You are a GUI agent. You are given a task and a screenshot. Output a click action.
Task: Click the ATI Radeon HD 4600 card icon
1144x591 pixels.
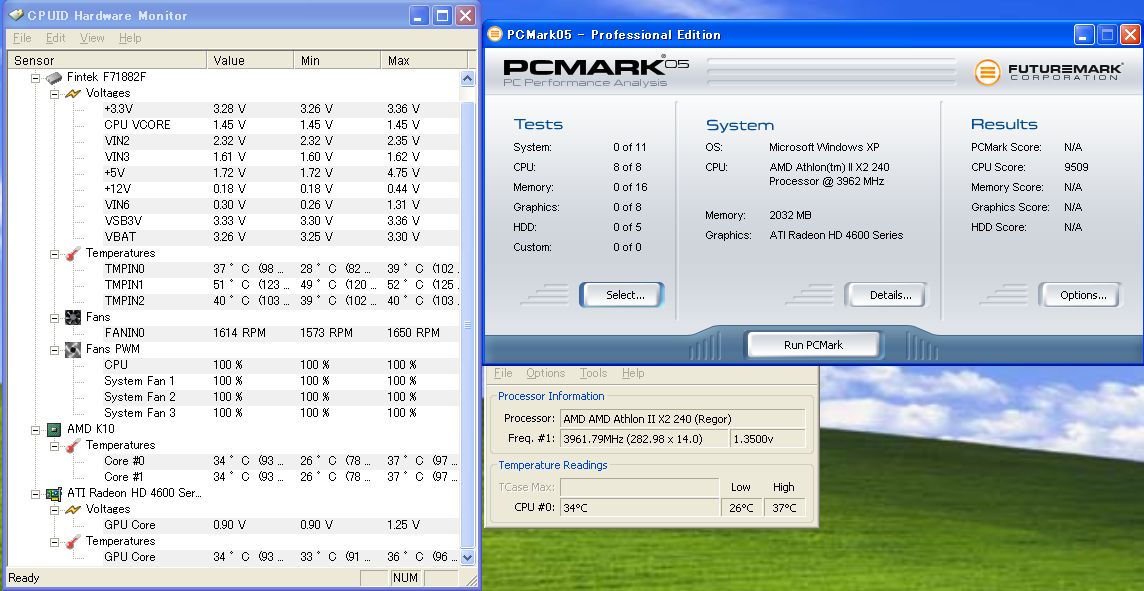(54, 493)
